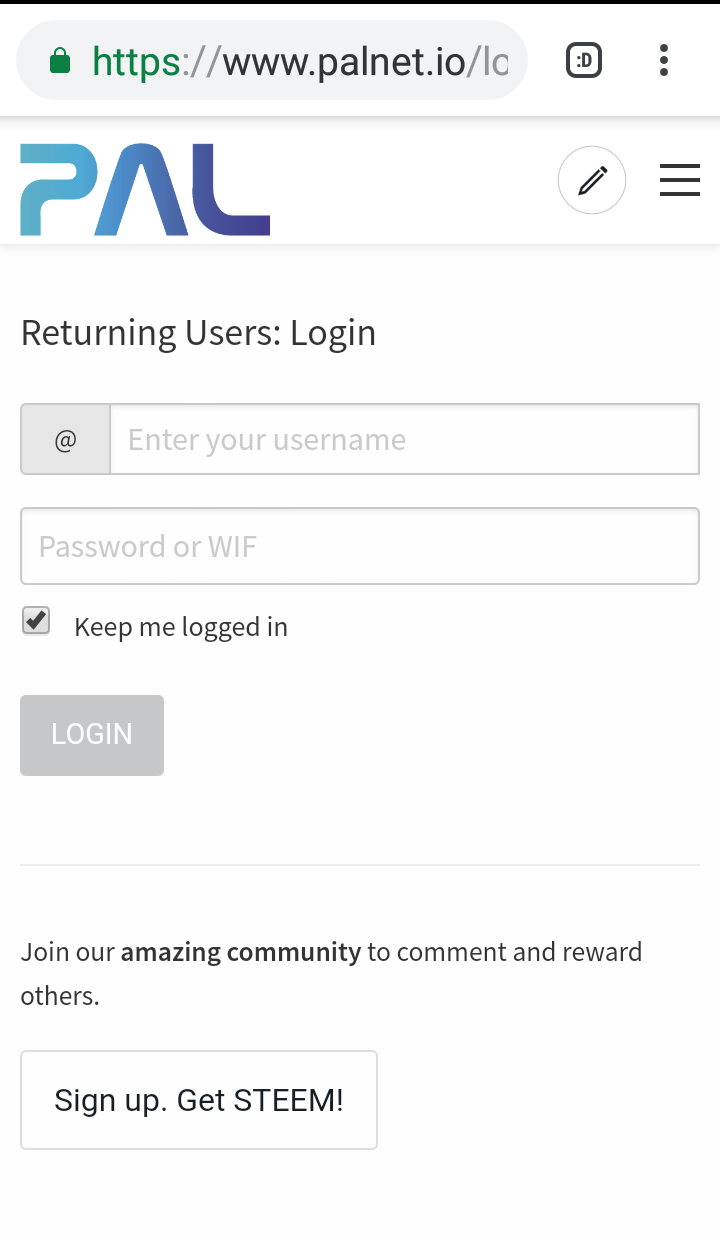Click the word 'others.' in paragraph
Viewport: 720px width, 1234px height.
[x=60, y=996]
